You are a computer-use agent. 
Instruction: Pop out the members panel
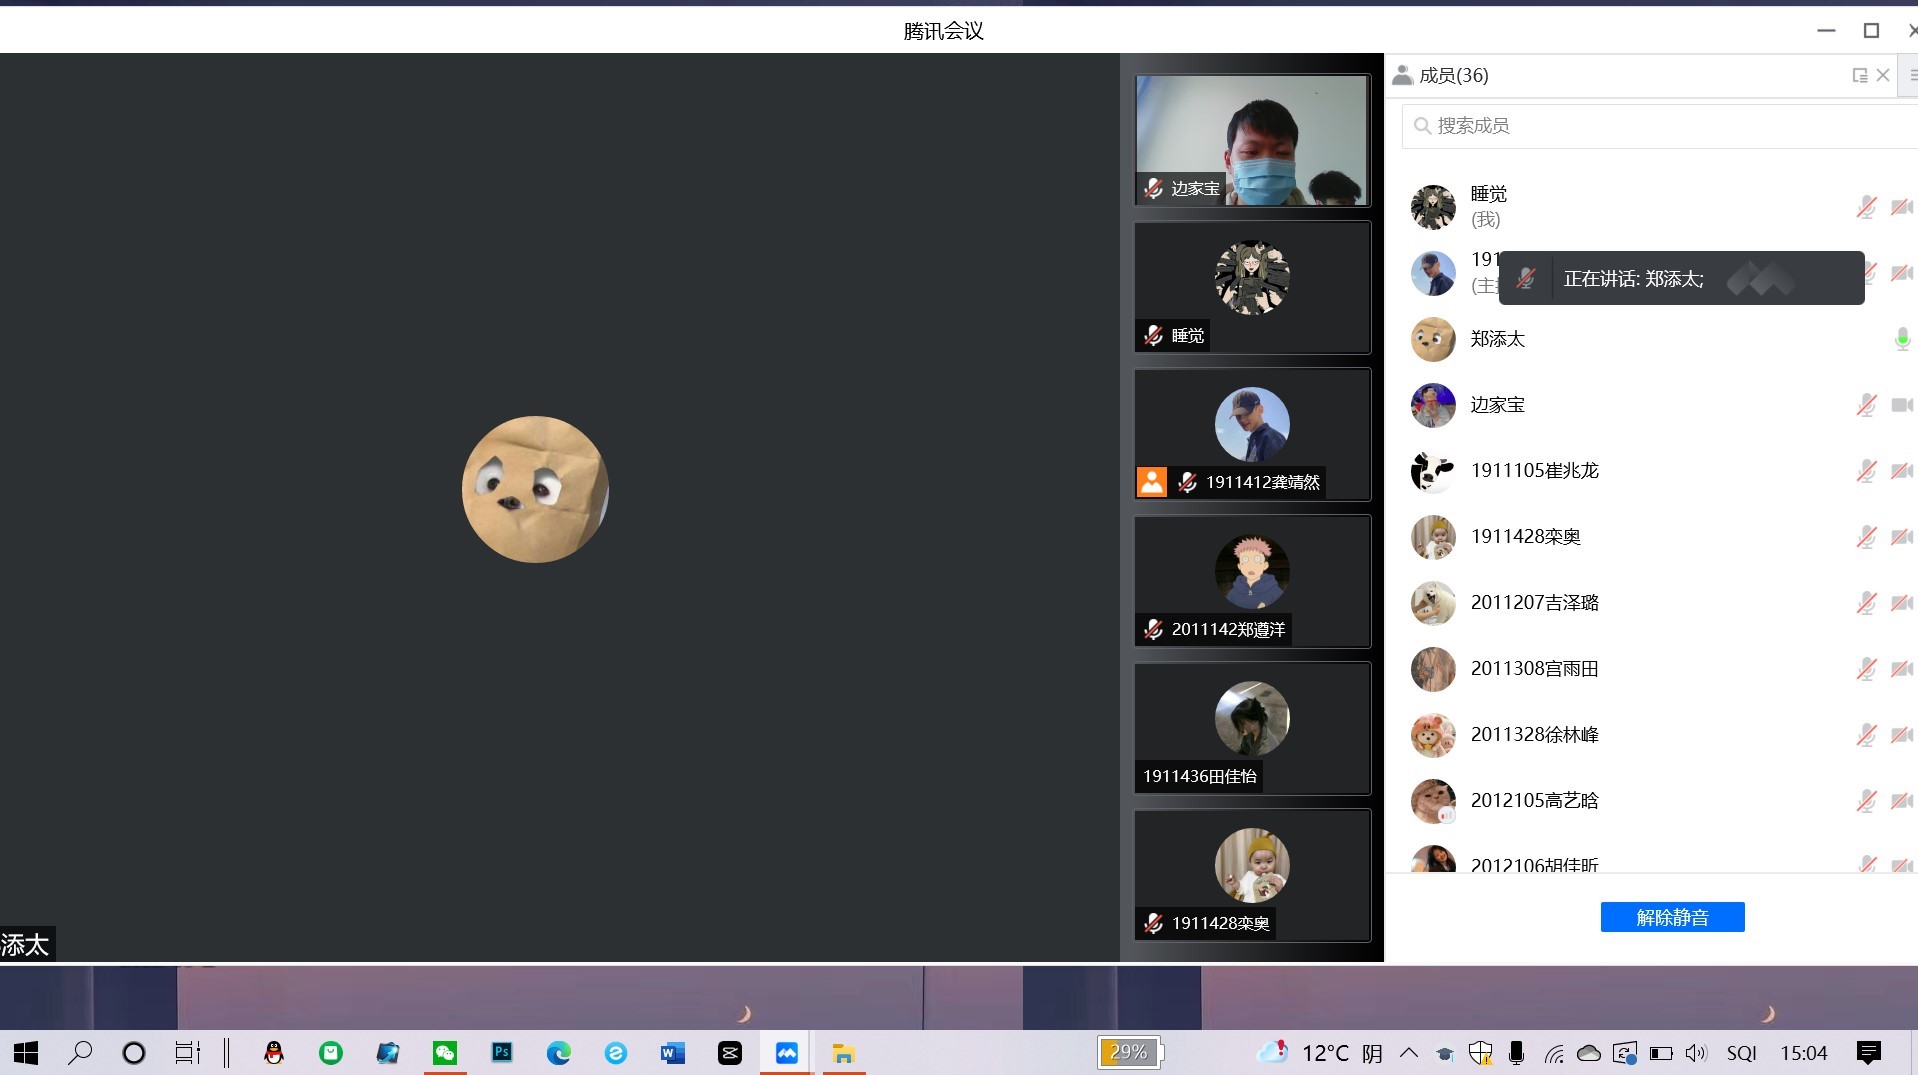pos(1859,76)
